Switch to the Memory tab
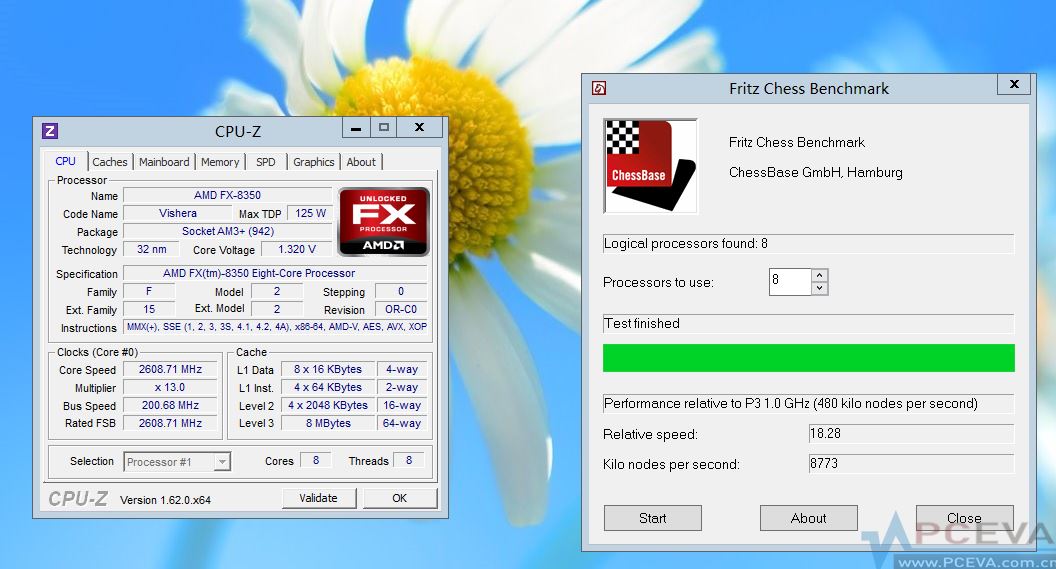The width and height of the screenshot is (1056, 569). [220, 162]
